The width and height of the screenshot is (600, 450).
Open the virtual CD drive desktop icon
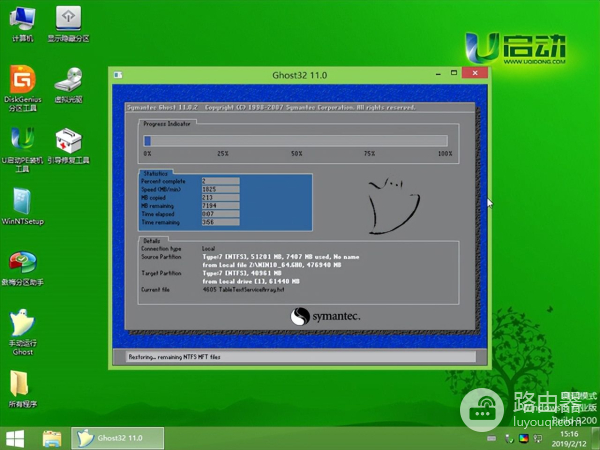click(x=68, y=85)
